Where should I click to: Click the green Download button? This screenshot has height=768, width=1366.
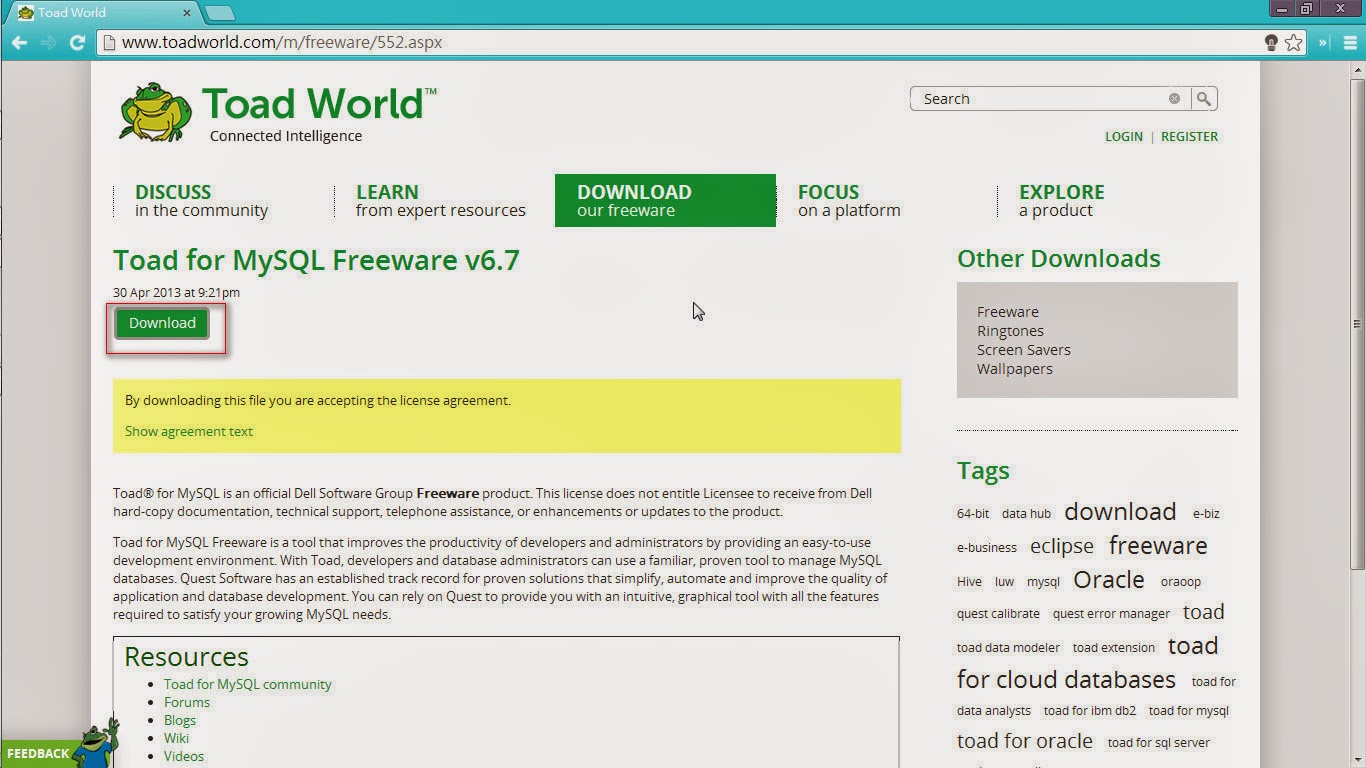pos(162,323)
